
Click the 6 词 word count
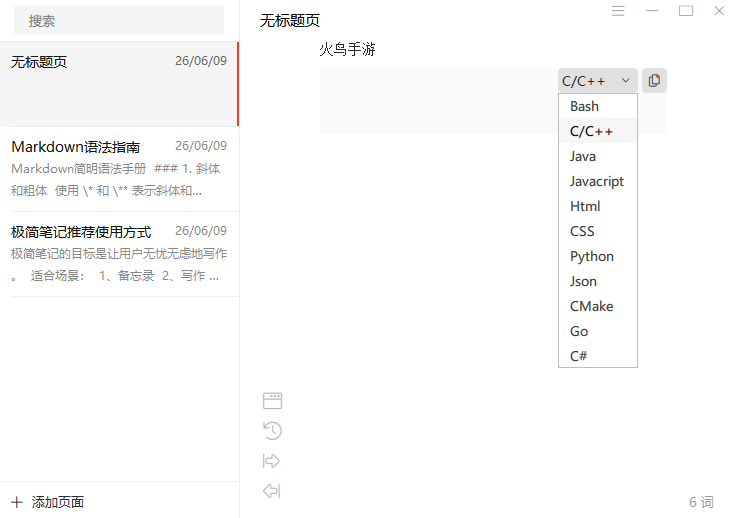(701, 502)
